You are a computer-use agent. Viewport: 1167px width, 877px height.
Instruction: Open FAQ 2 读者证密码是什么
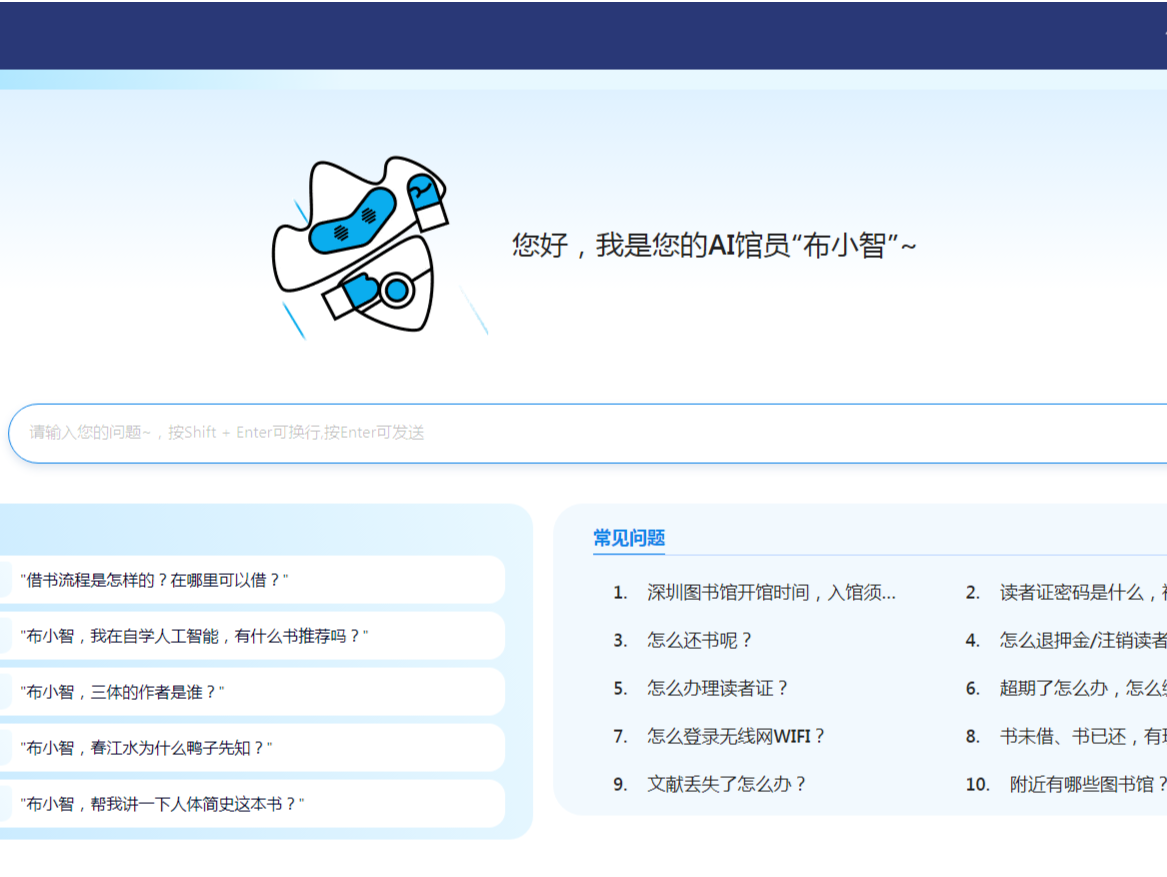(1083, 593)
